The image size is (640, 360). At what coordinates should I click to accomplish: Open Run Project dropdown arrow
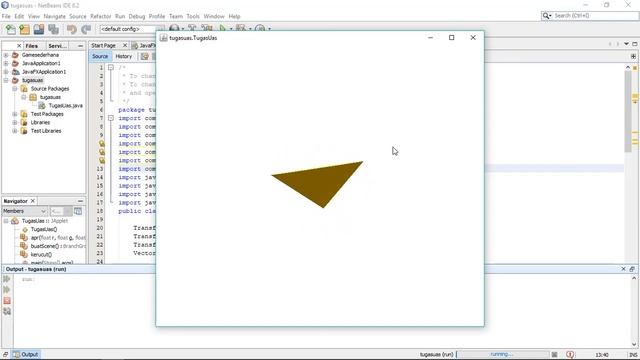click(231, 29)
